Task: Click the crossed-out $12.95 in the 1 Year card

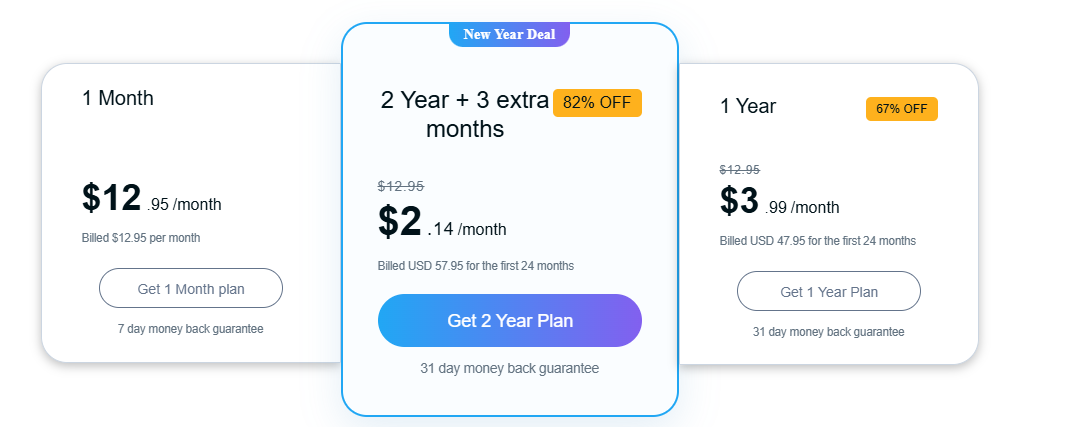Action: point(740,170)
